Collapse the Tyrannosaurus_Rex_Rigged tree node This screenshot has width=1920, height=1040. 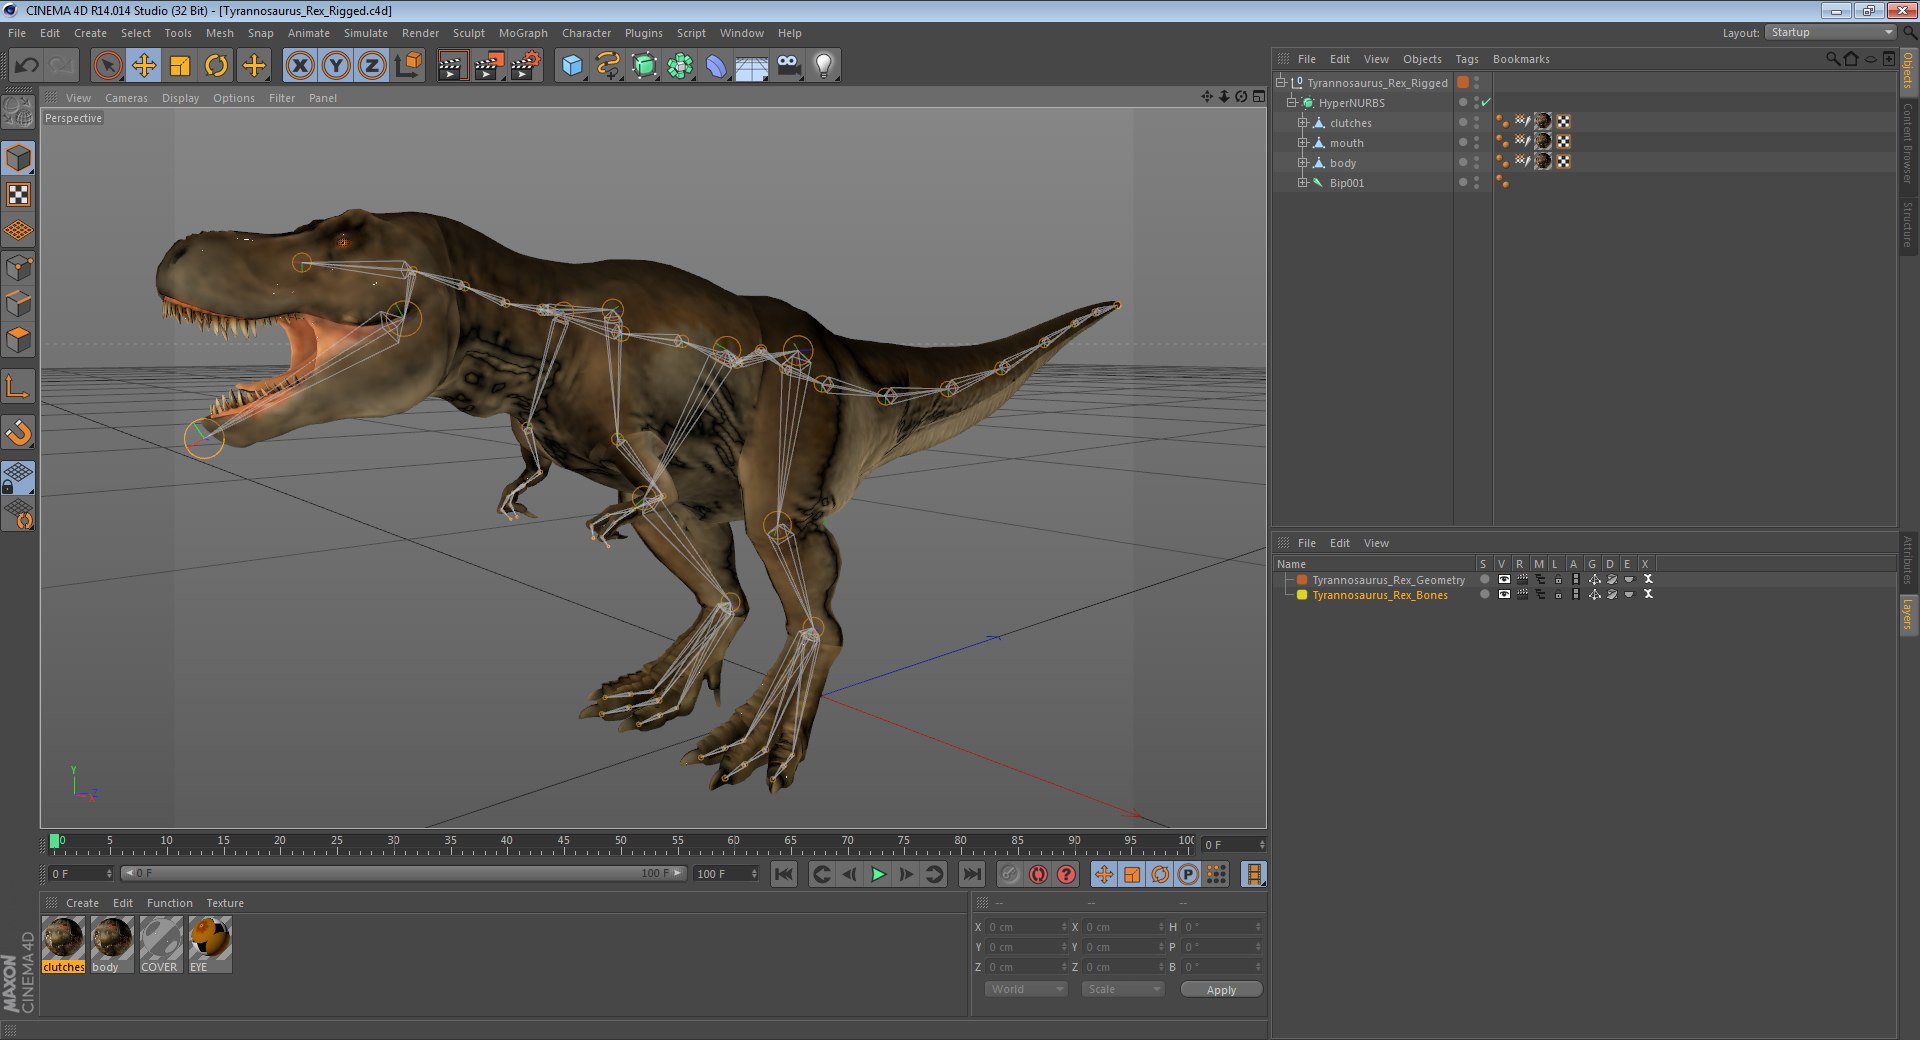pos(1281,82)
